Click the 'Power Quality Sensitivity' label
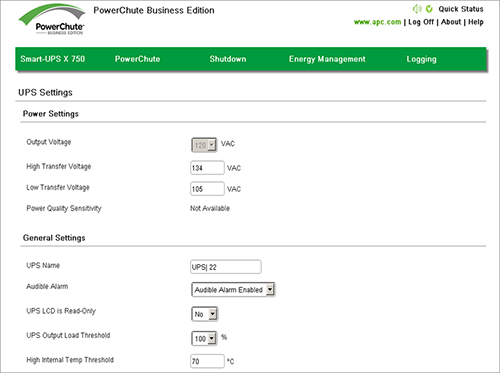 [x=64, y=208]
